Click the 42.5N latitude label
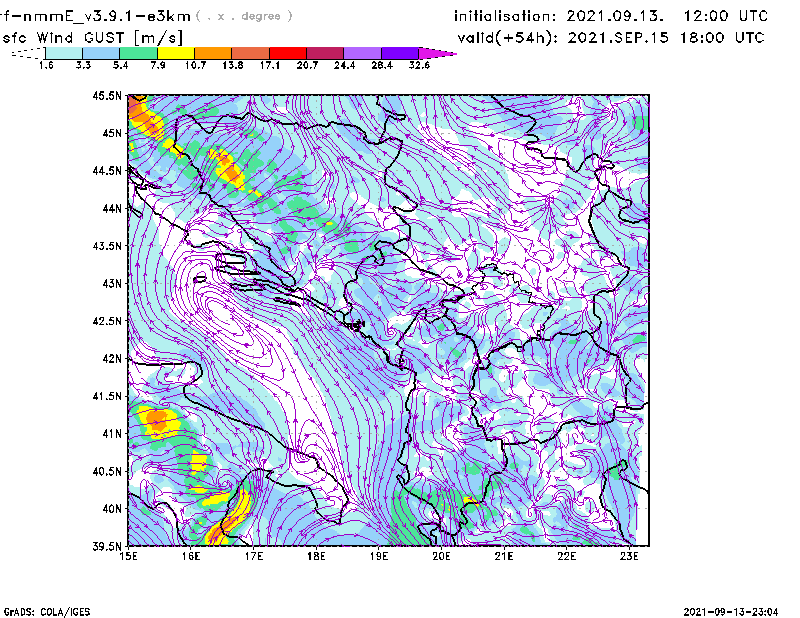Image resolution: width=800 pixels, height=618 pixels. [107, 321]
